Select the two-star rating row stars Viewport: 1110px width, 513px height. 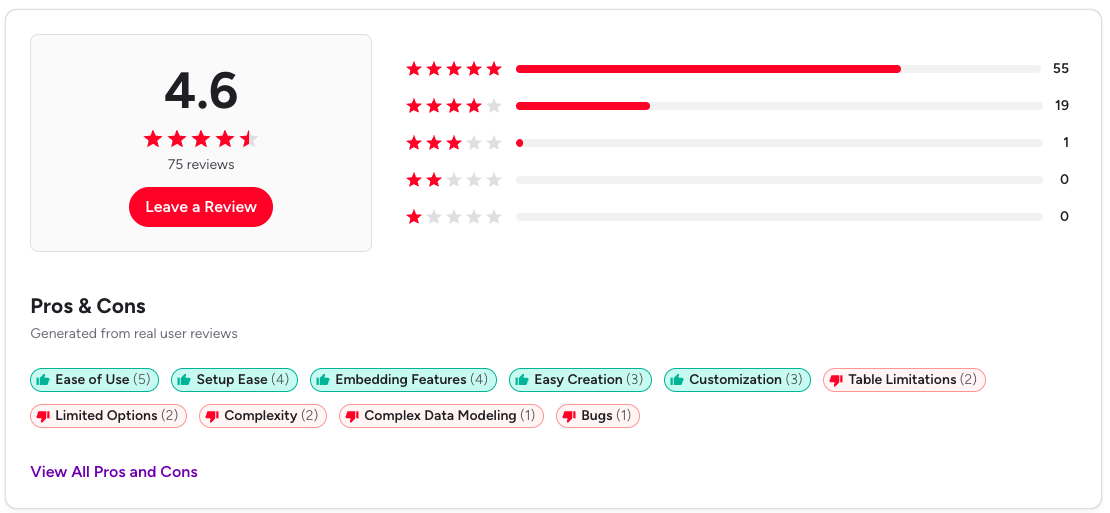(454, 180)
